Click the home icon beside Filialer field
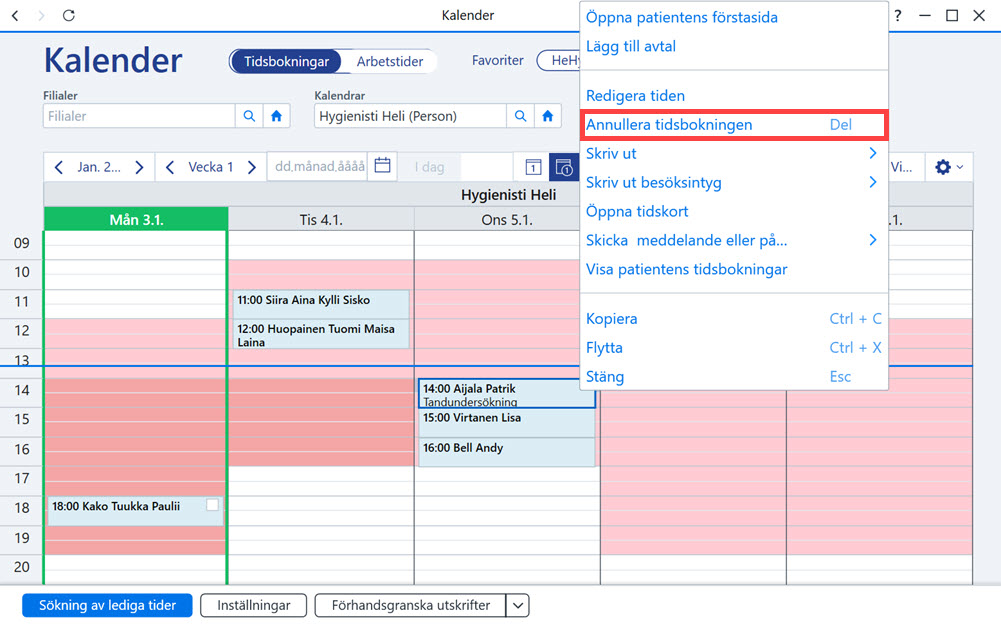Screen dimensions: 1001x624 tap(276, 116)
